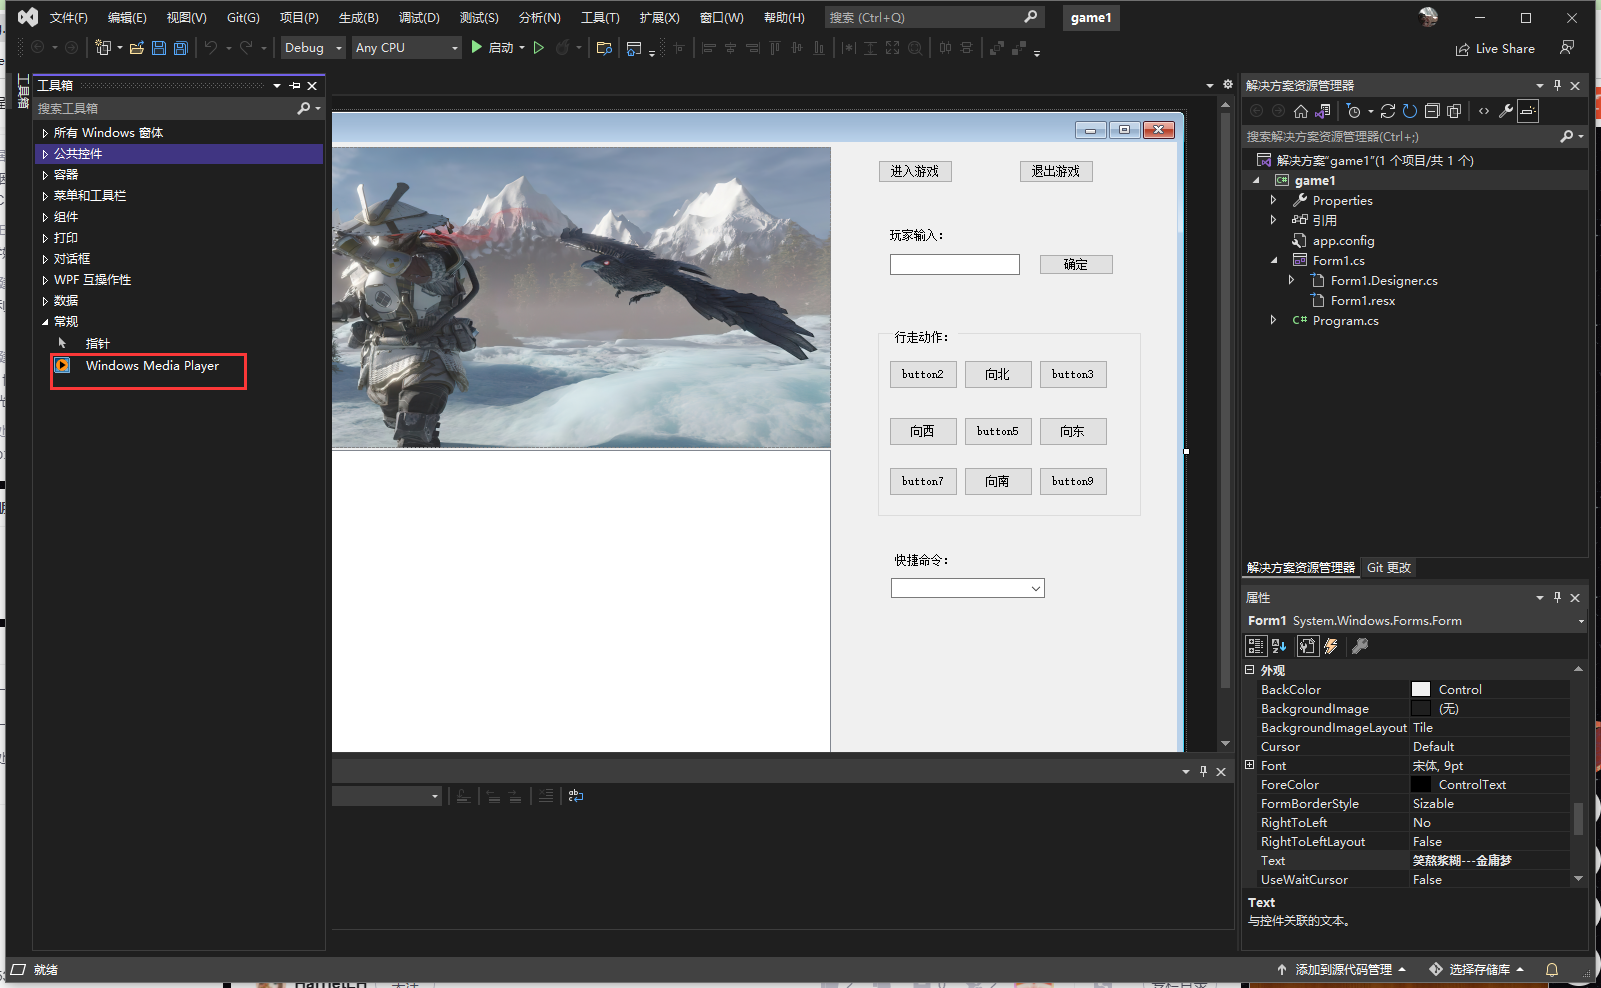Open the 调试(D) menu
This screenshot has width=1601, height=988.
tap(419, 18)
